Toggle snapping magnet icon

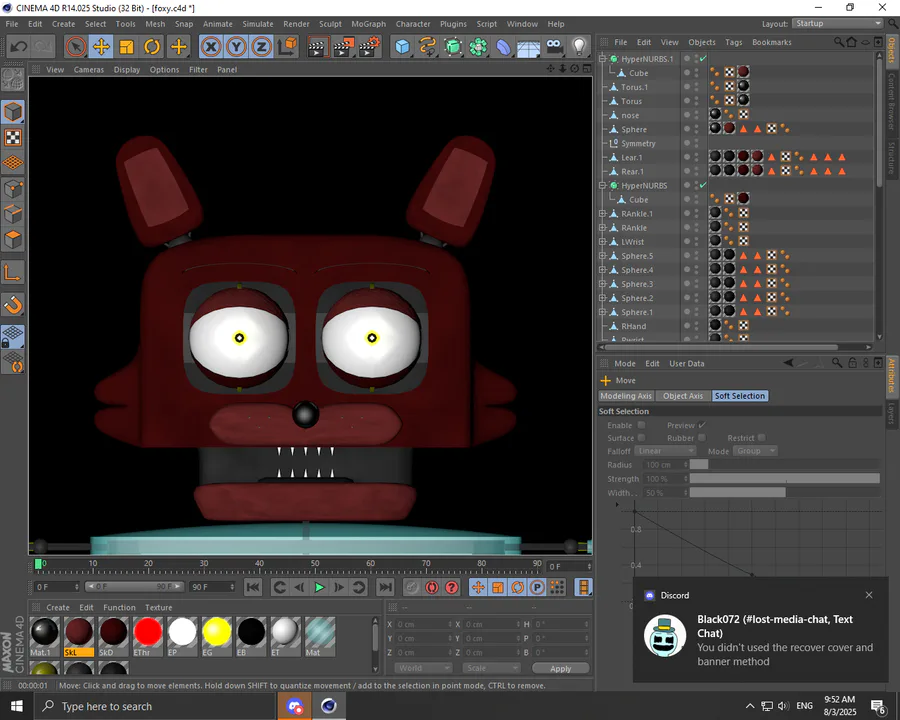coord(13,304)
